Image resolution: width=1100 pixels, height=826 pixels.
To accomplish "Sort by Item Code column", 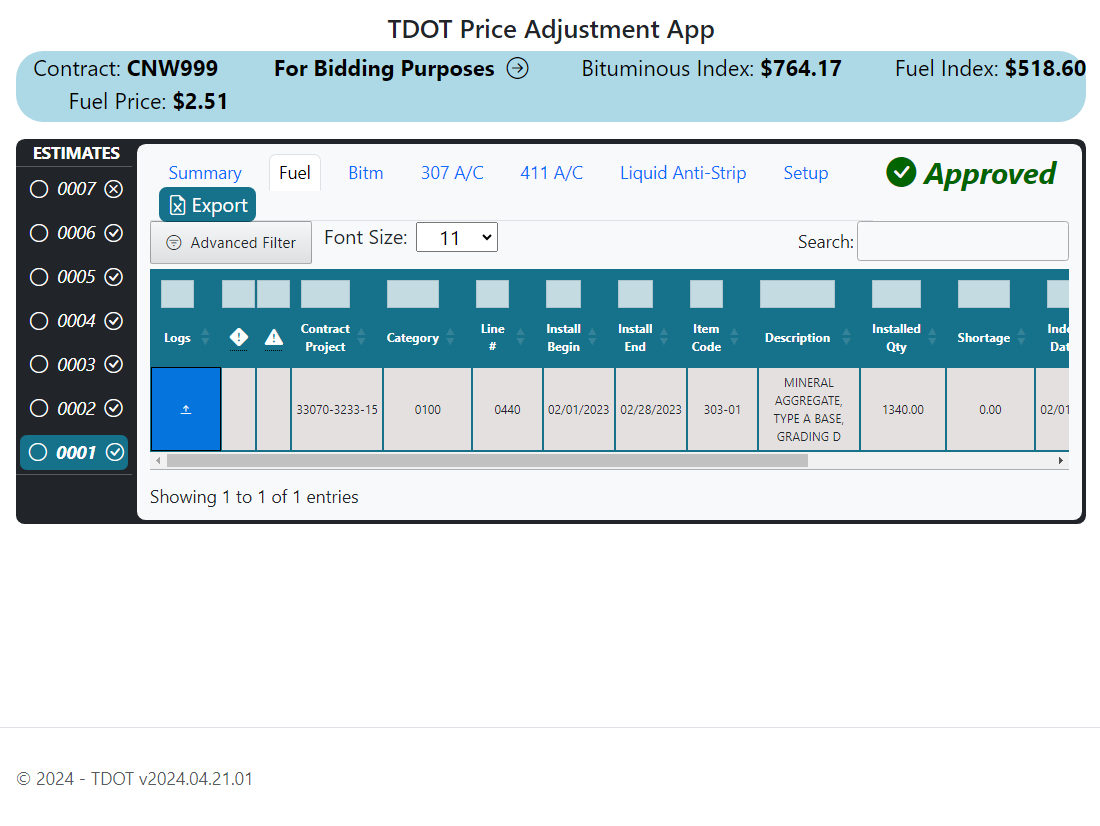I will tap(735, 338).
